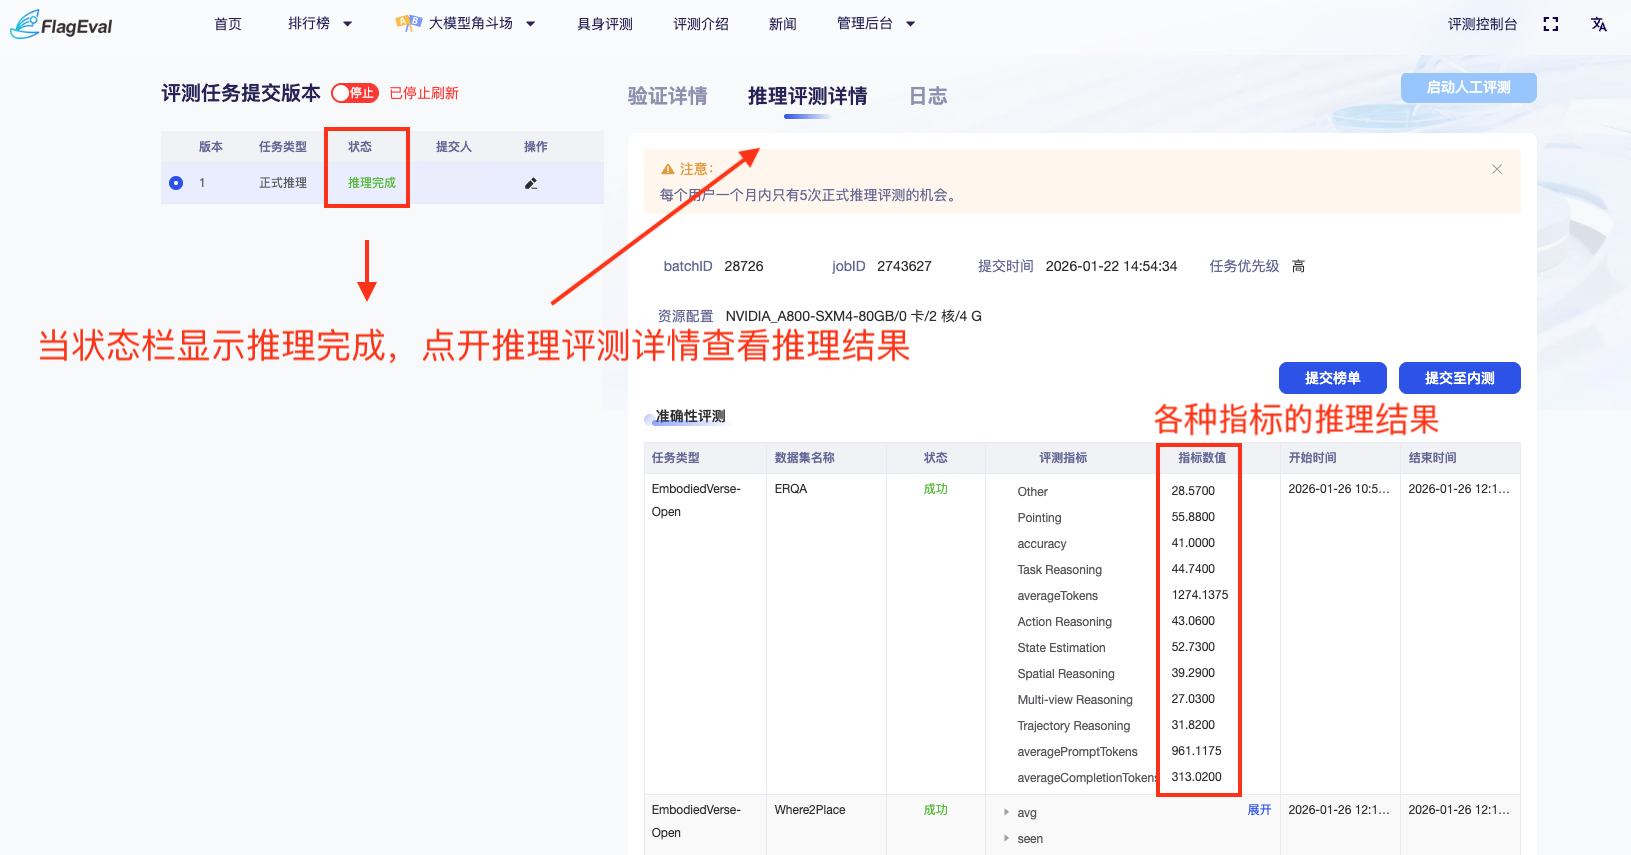Image resolution: width=1631 pixels, height=855 pixels.
Task: Click Where2Place row 成功 status
Action: (x=935, y=810)
